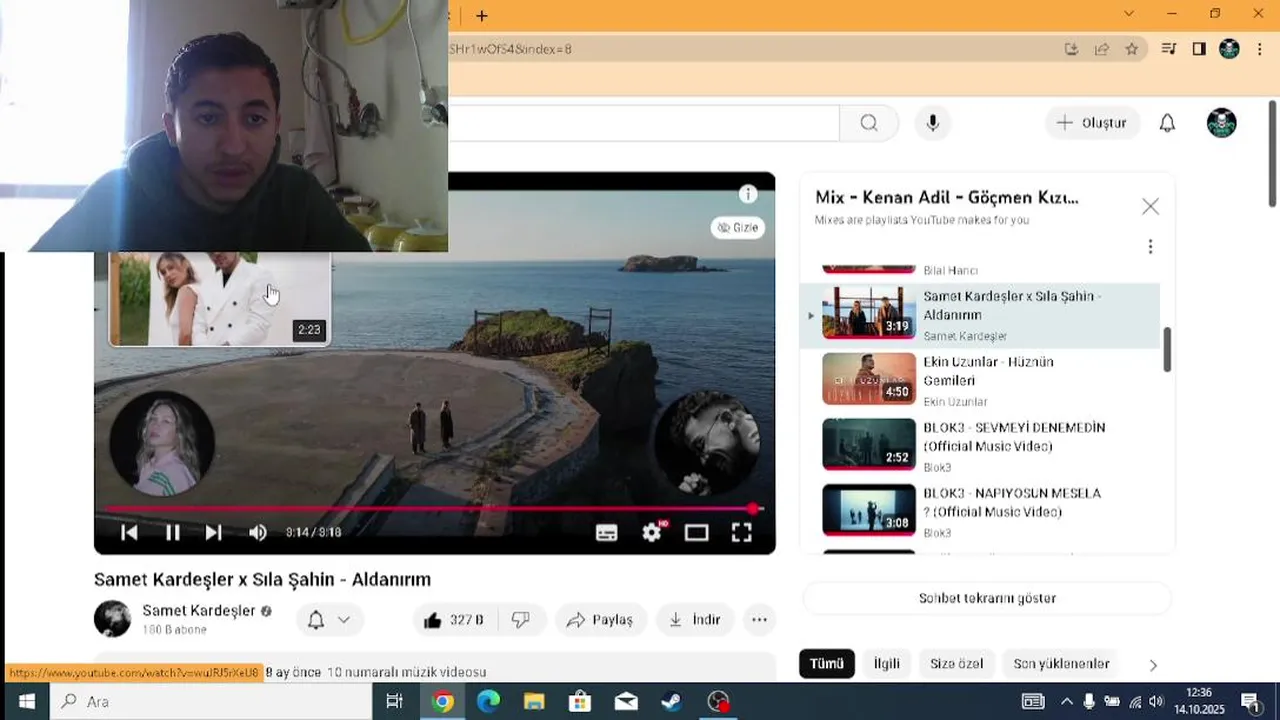The image size is (1280, 720).
Task: Open a new Chrome tab
Action: (482, 16)
